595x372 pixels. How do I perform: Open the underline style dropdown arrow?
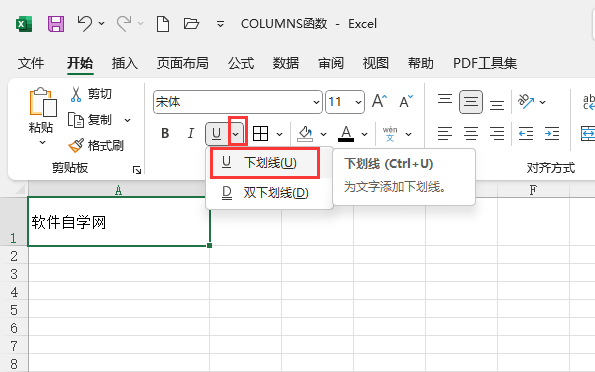236,134
